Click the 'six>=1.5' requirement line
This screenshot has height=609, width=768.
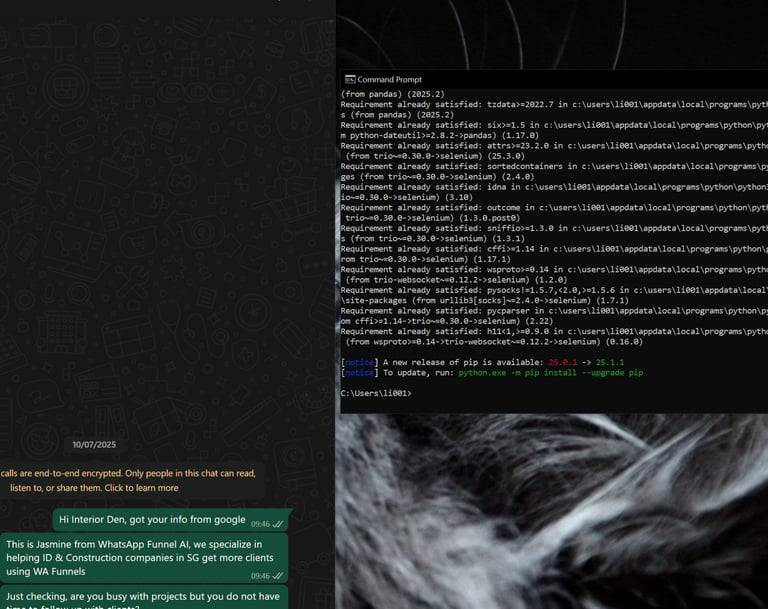(x=554, y=125)
